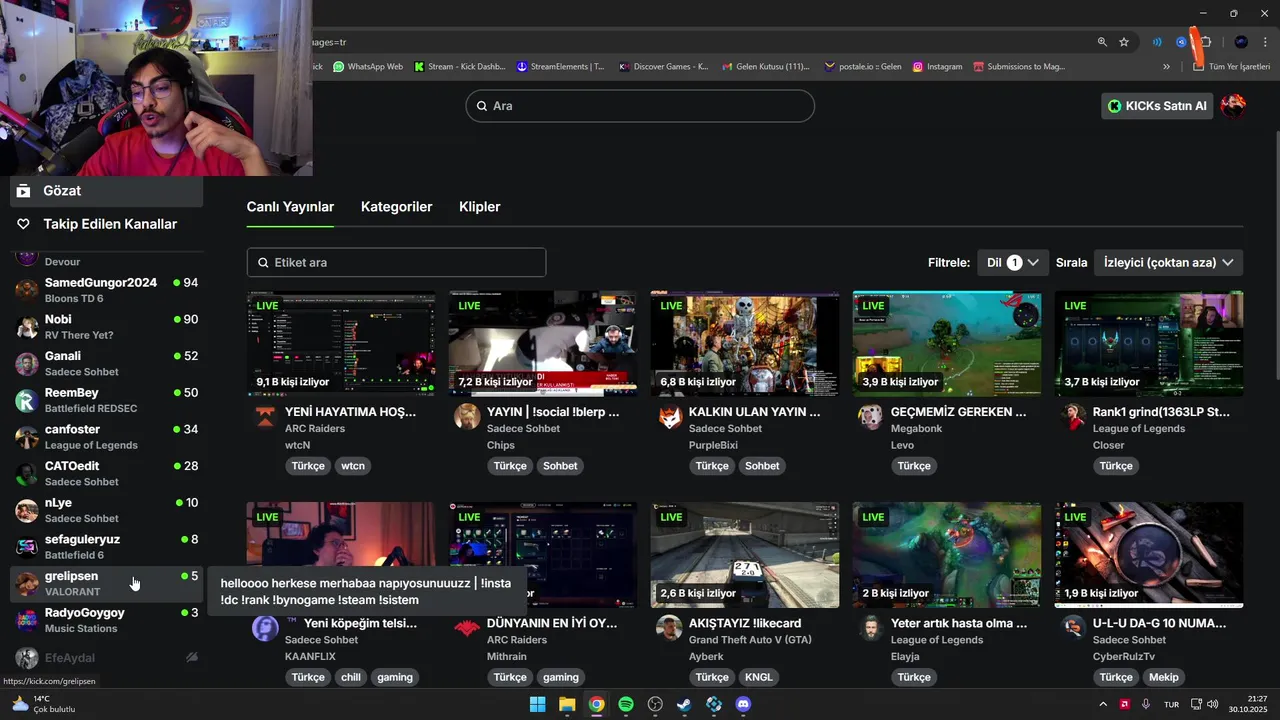1280x720 pixels.
Task: Open grelipsen VALORANT channel in sidebar
Action: (106, 583)
